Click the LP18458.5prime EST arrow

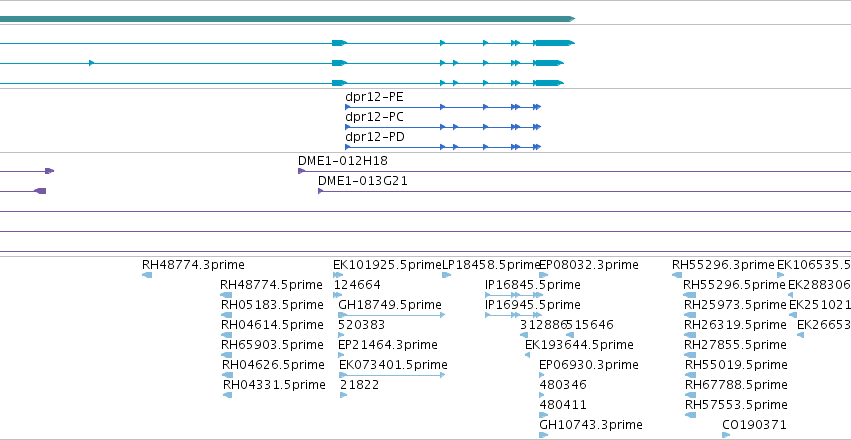(447, 275)
